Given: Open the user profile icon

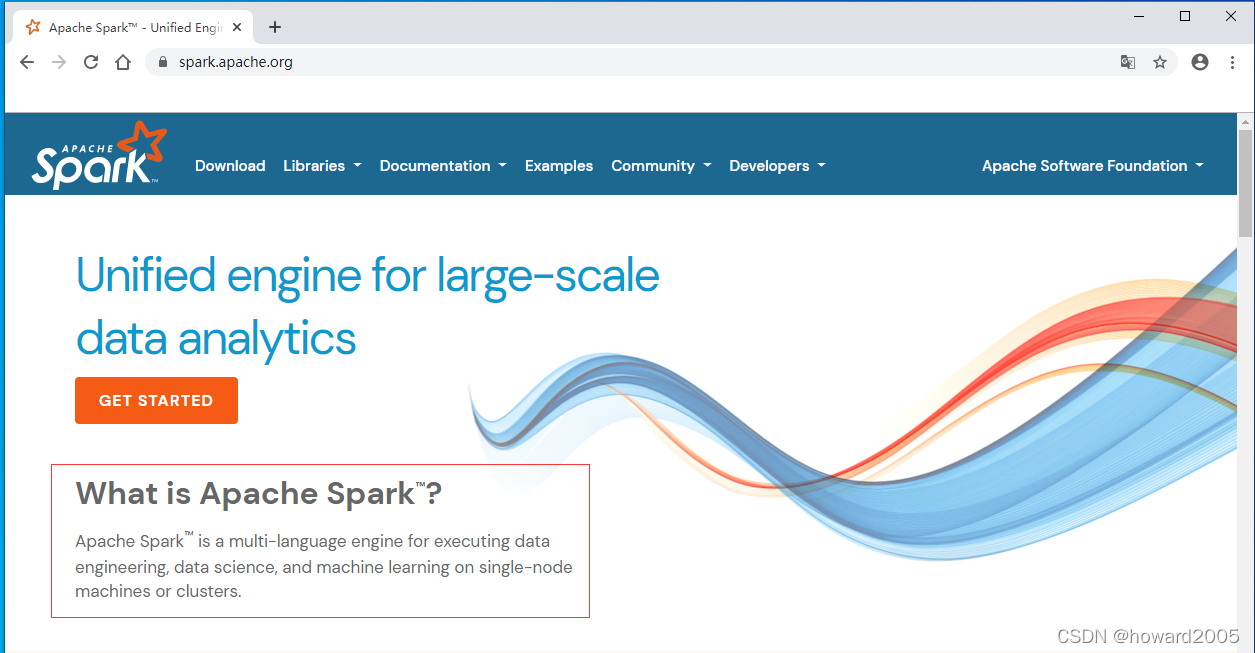Looking at the screenshot, I should [1200, 62].
